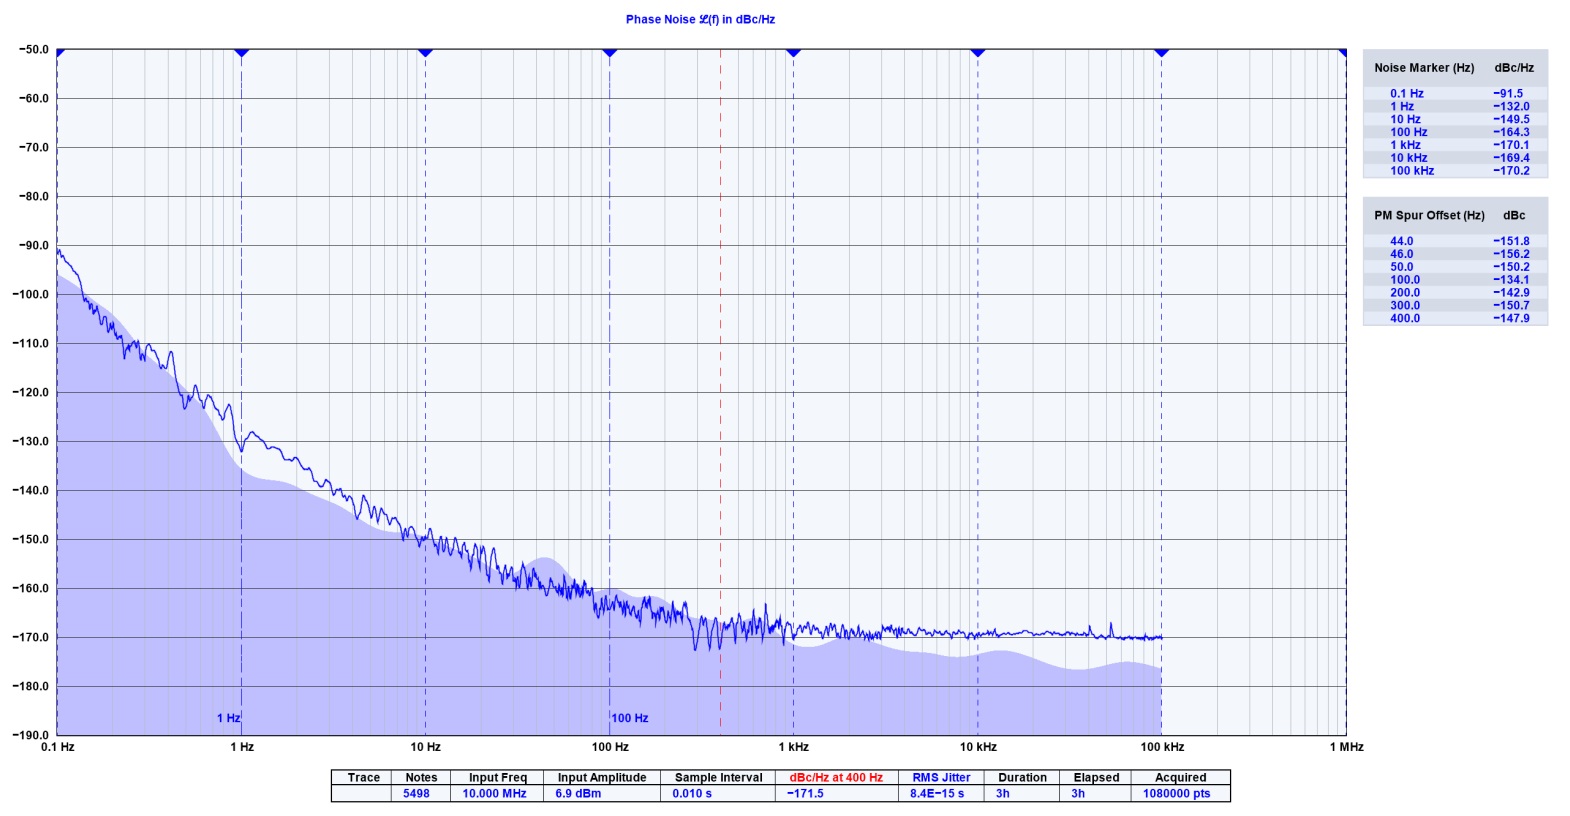This screenshot has width=1570, height=816.
Task: Click the PM Spur Offset (Hz) header
Action: pyautogui.click(x=1428, y=216)
